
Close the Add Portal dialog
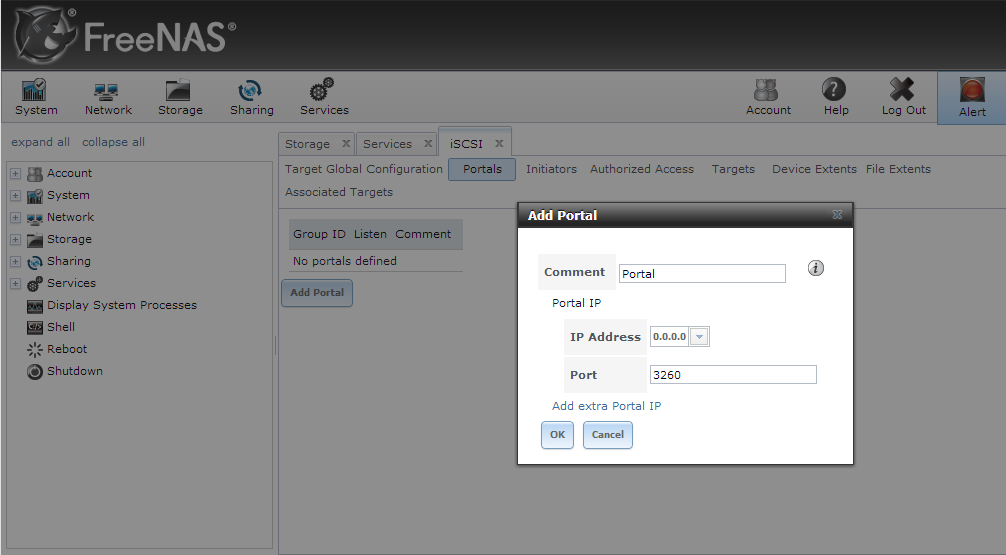click(837, 214)
